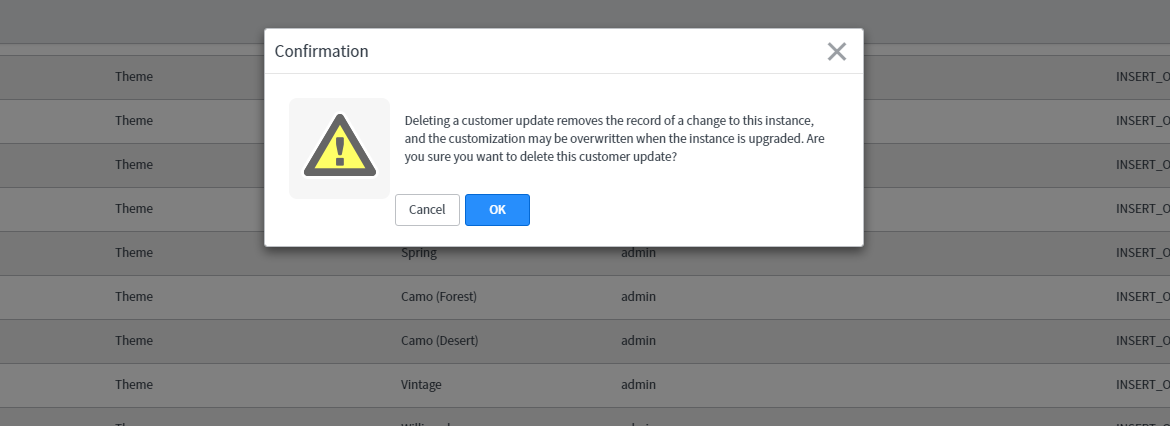The height and width of the screenshot is (426, 1170).
Task: Click admin in the Spring row
Action: pos(638,253)
